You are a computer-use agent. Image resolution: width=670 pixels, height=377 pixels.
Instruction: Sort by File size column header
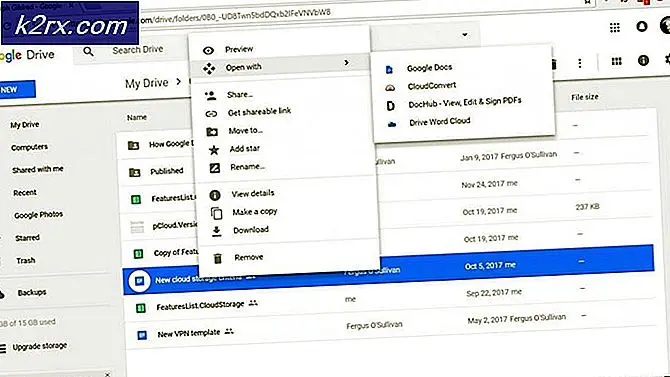585,97
